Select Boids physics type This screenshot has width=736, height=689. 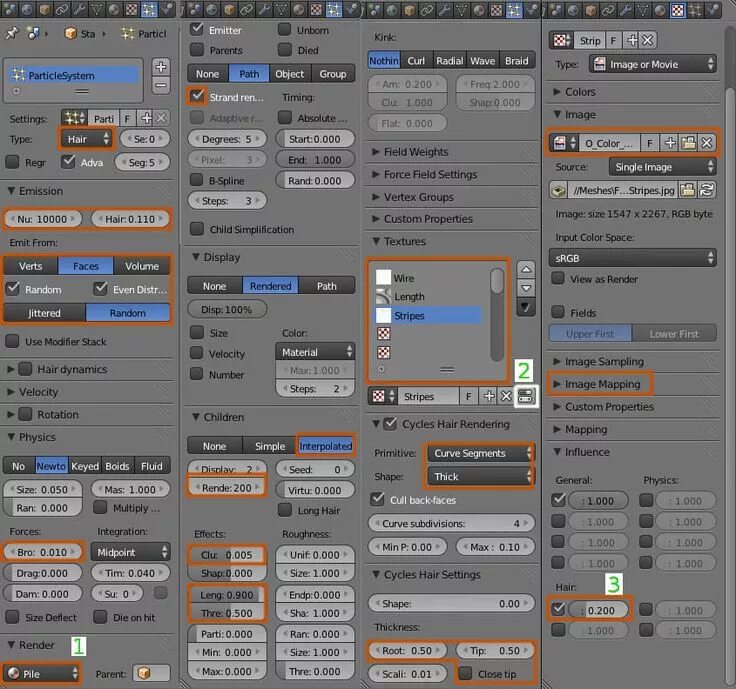tap(117, 466)
